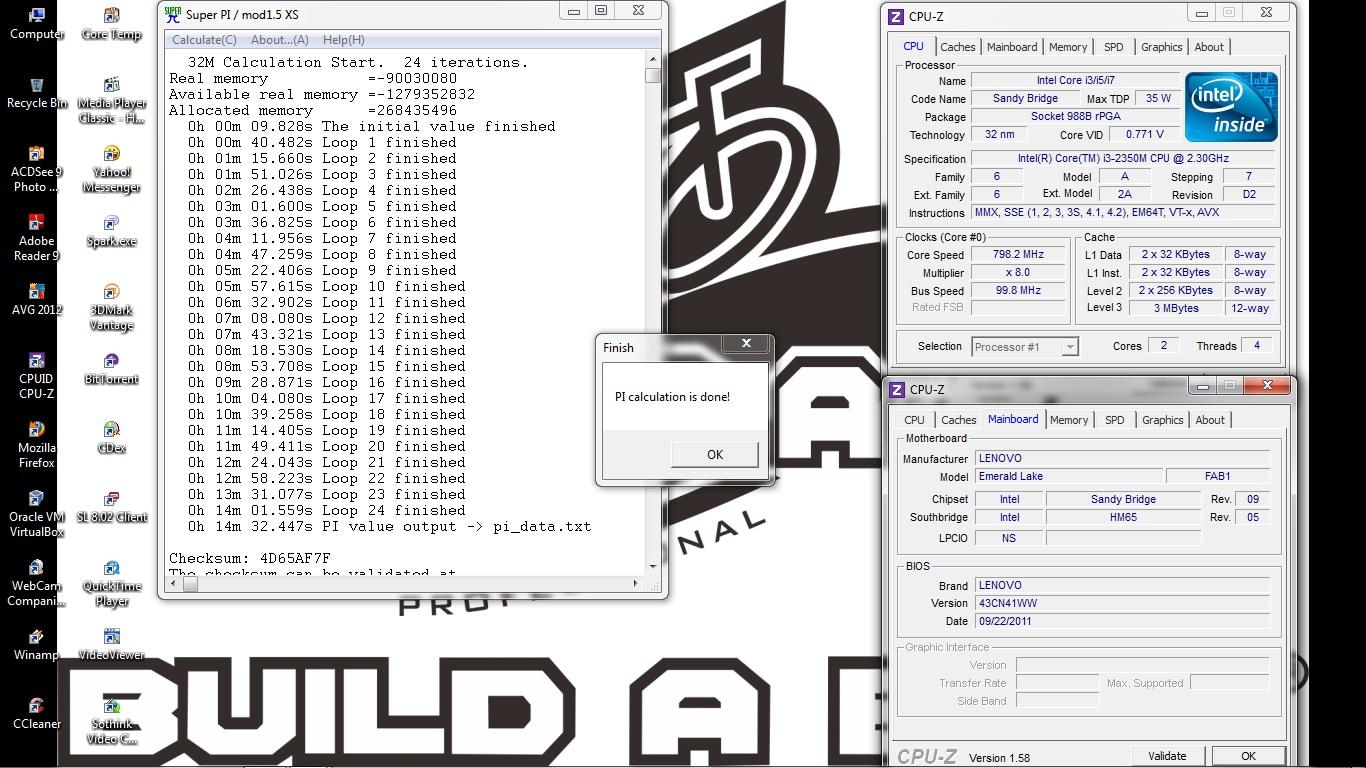Launch Media Player Classic shortcut
Image resolution: width=1366 pixels, height=768 pixels.
point(111,100)
